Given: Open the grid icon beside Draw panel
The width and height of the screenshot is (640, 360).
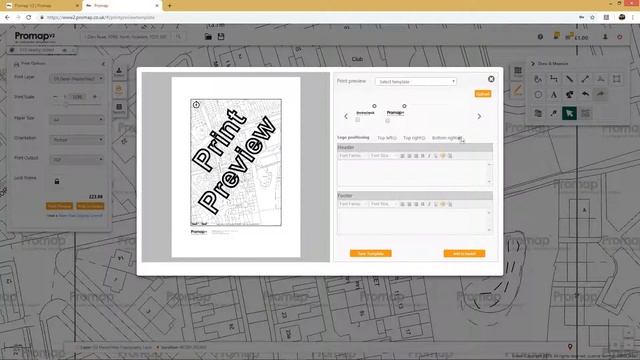Looking at the screenshot, I should tap(518, 72).
